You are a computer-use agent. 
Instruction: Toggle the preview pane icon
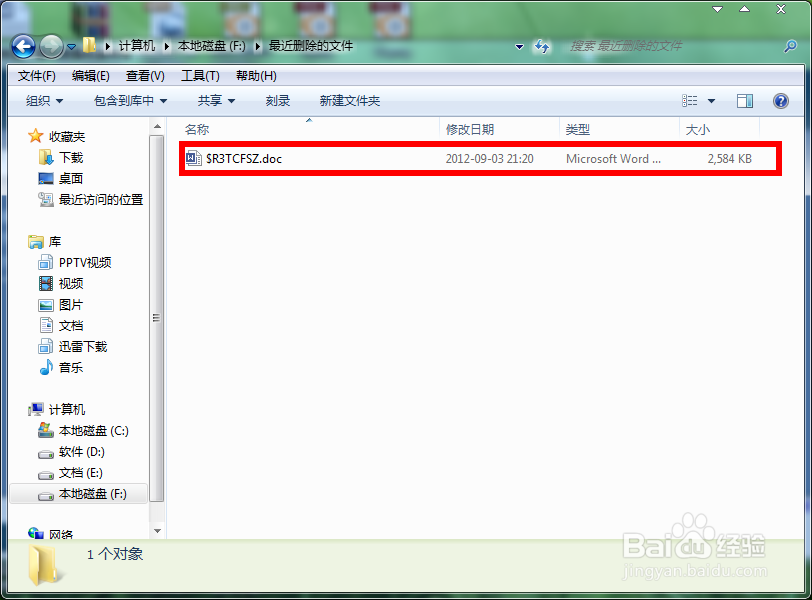click(x=745, y=100)
